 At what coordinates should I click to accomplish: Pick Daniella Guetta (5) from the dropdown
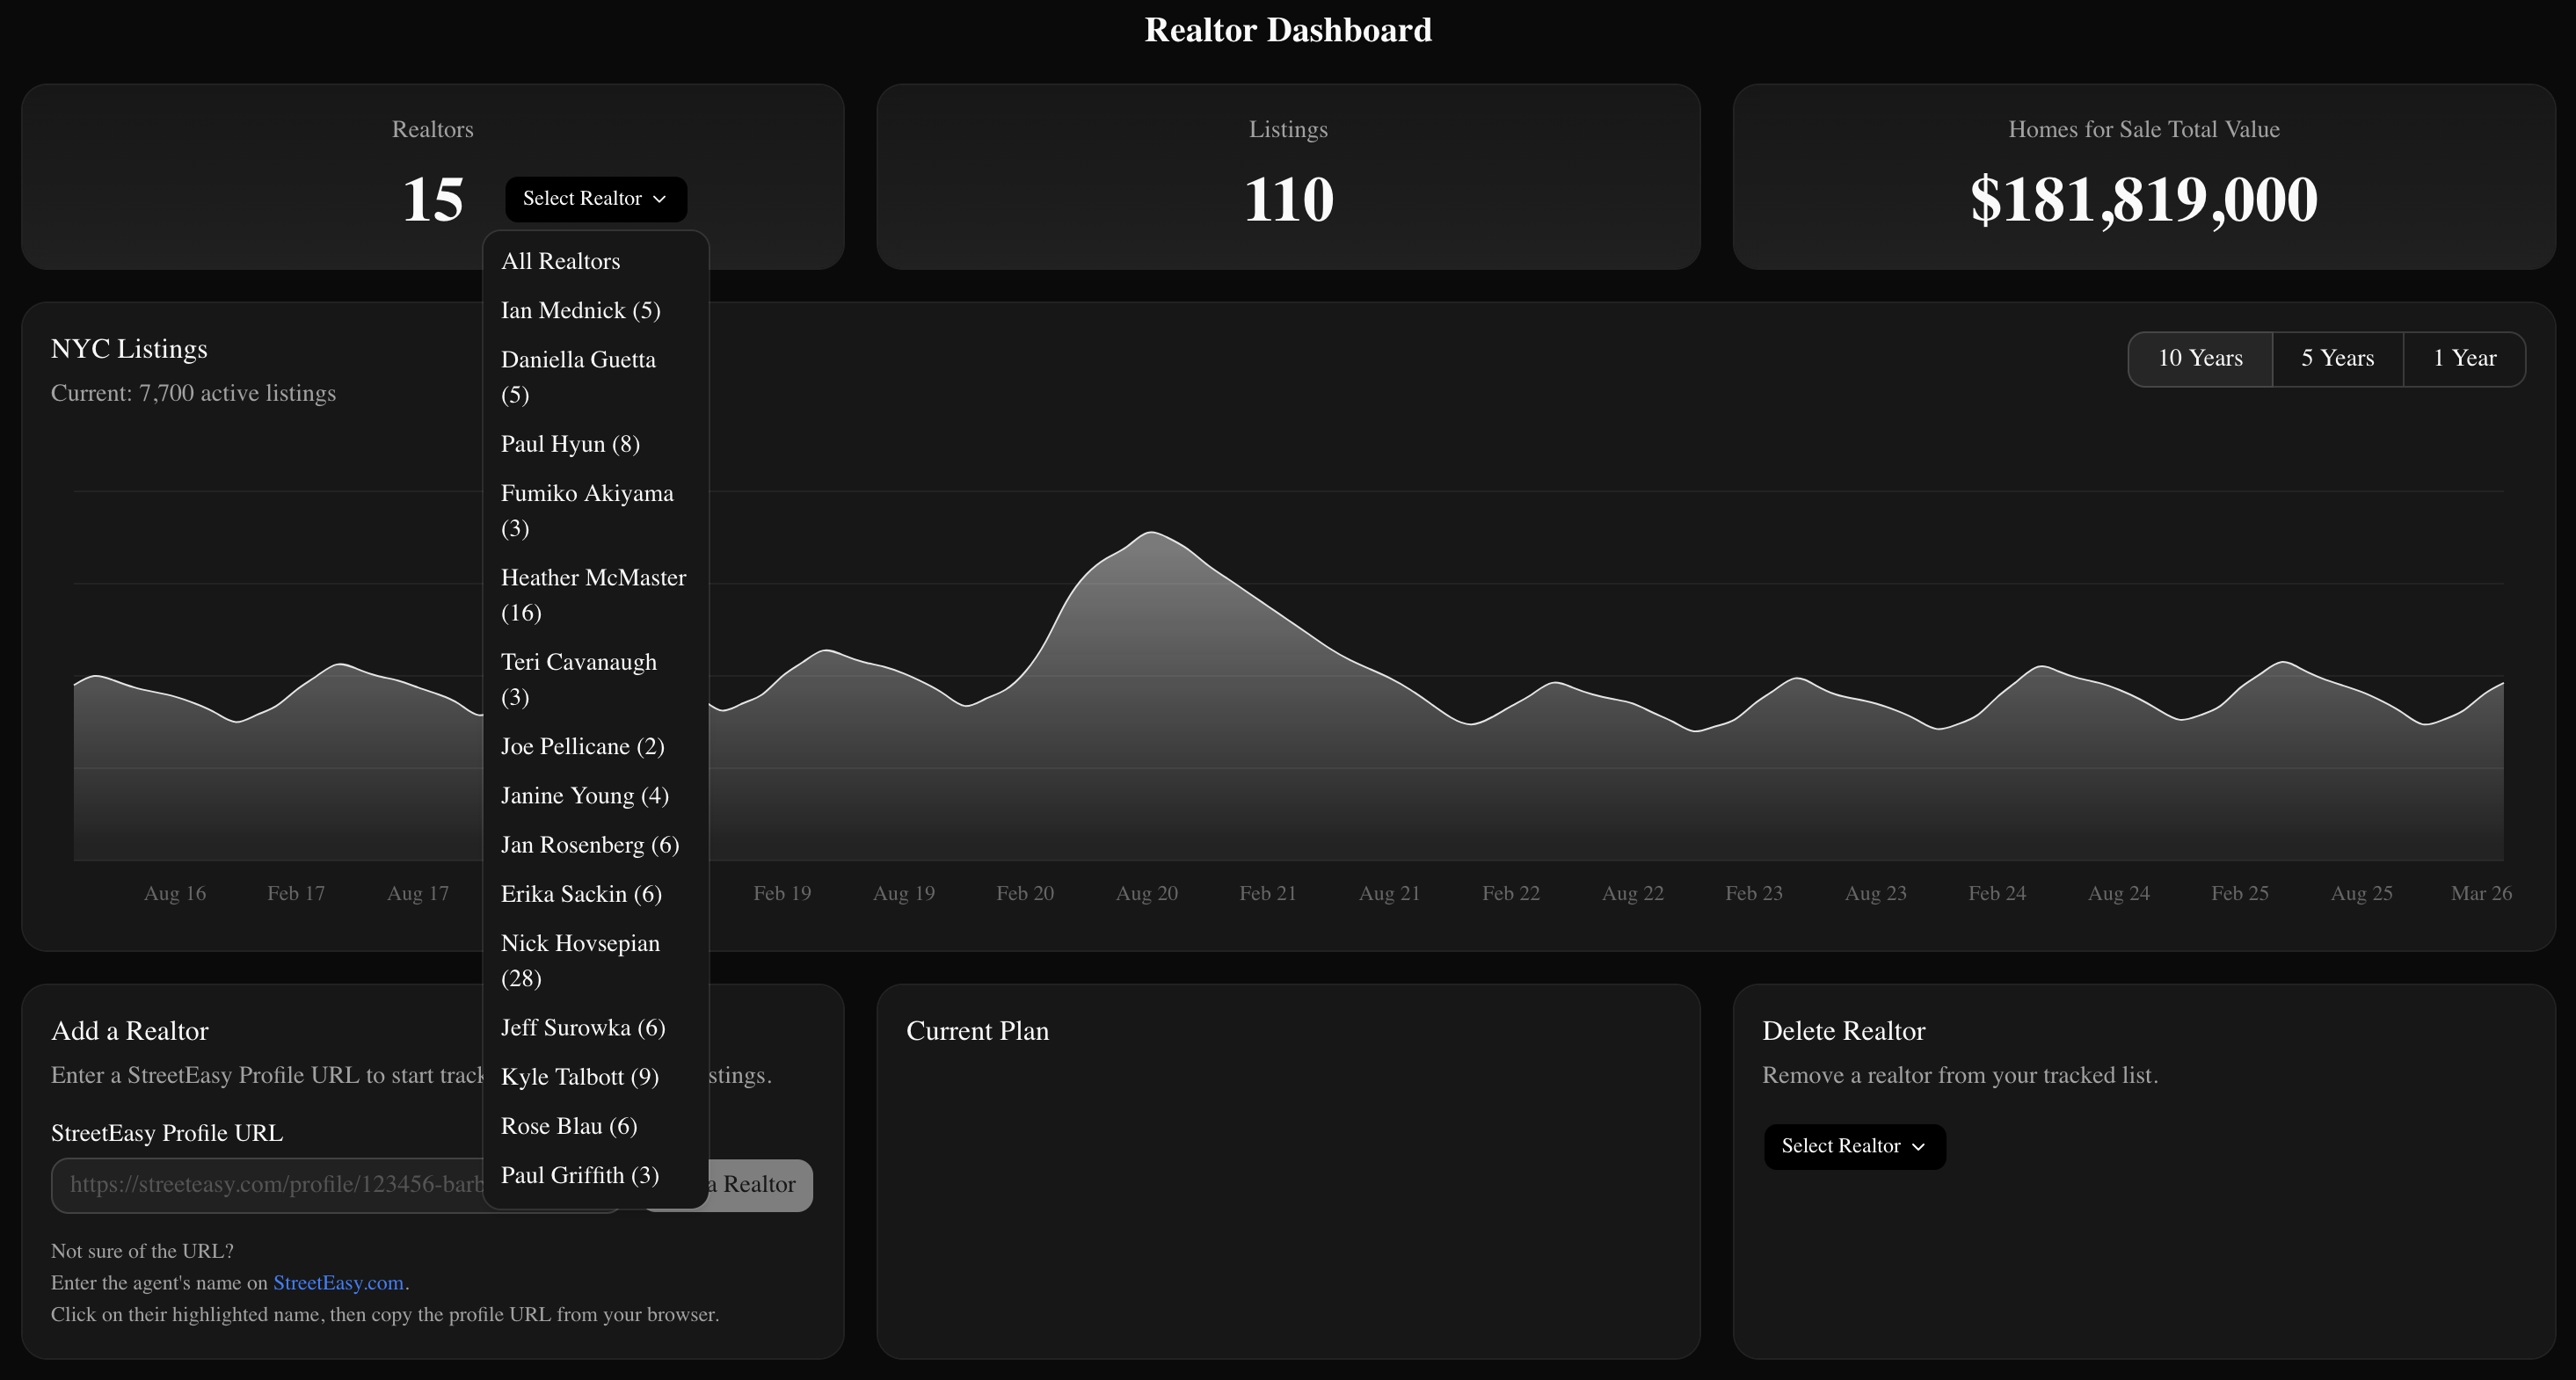tap(596, 377)
